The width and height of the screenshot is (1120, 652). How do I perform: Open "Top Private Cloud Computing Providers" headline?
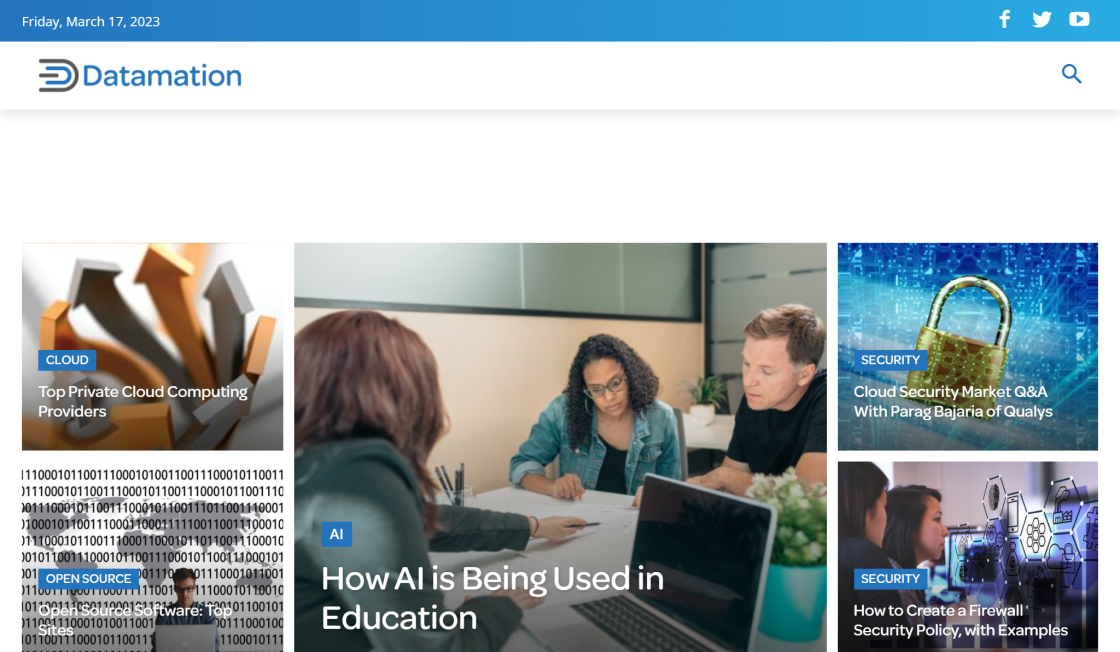(x=143, y=401)
